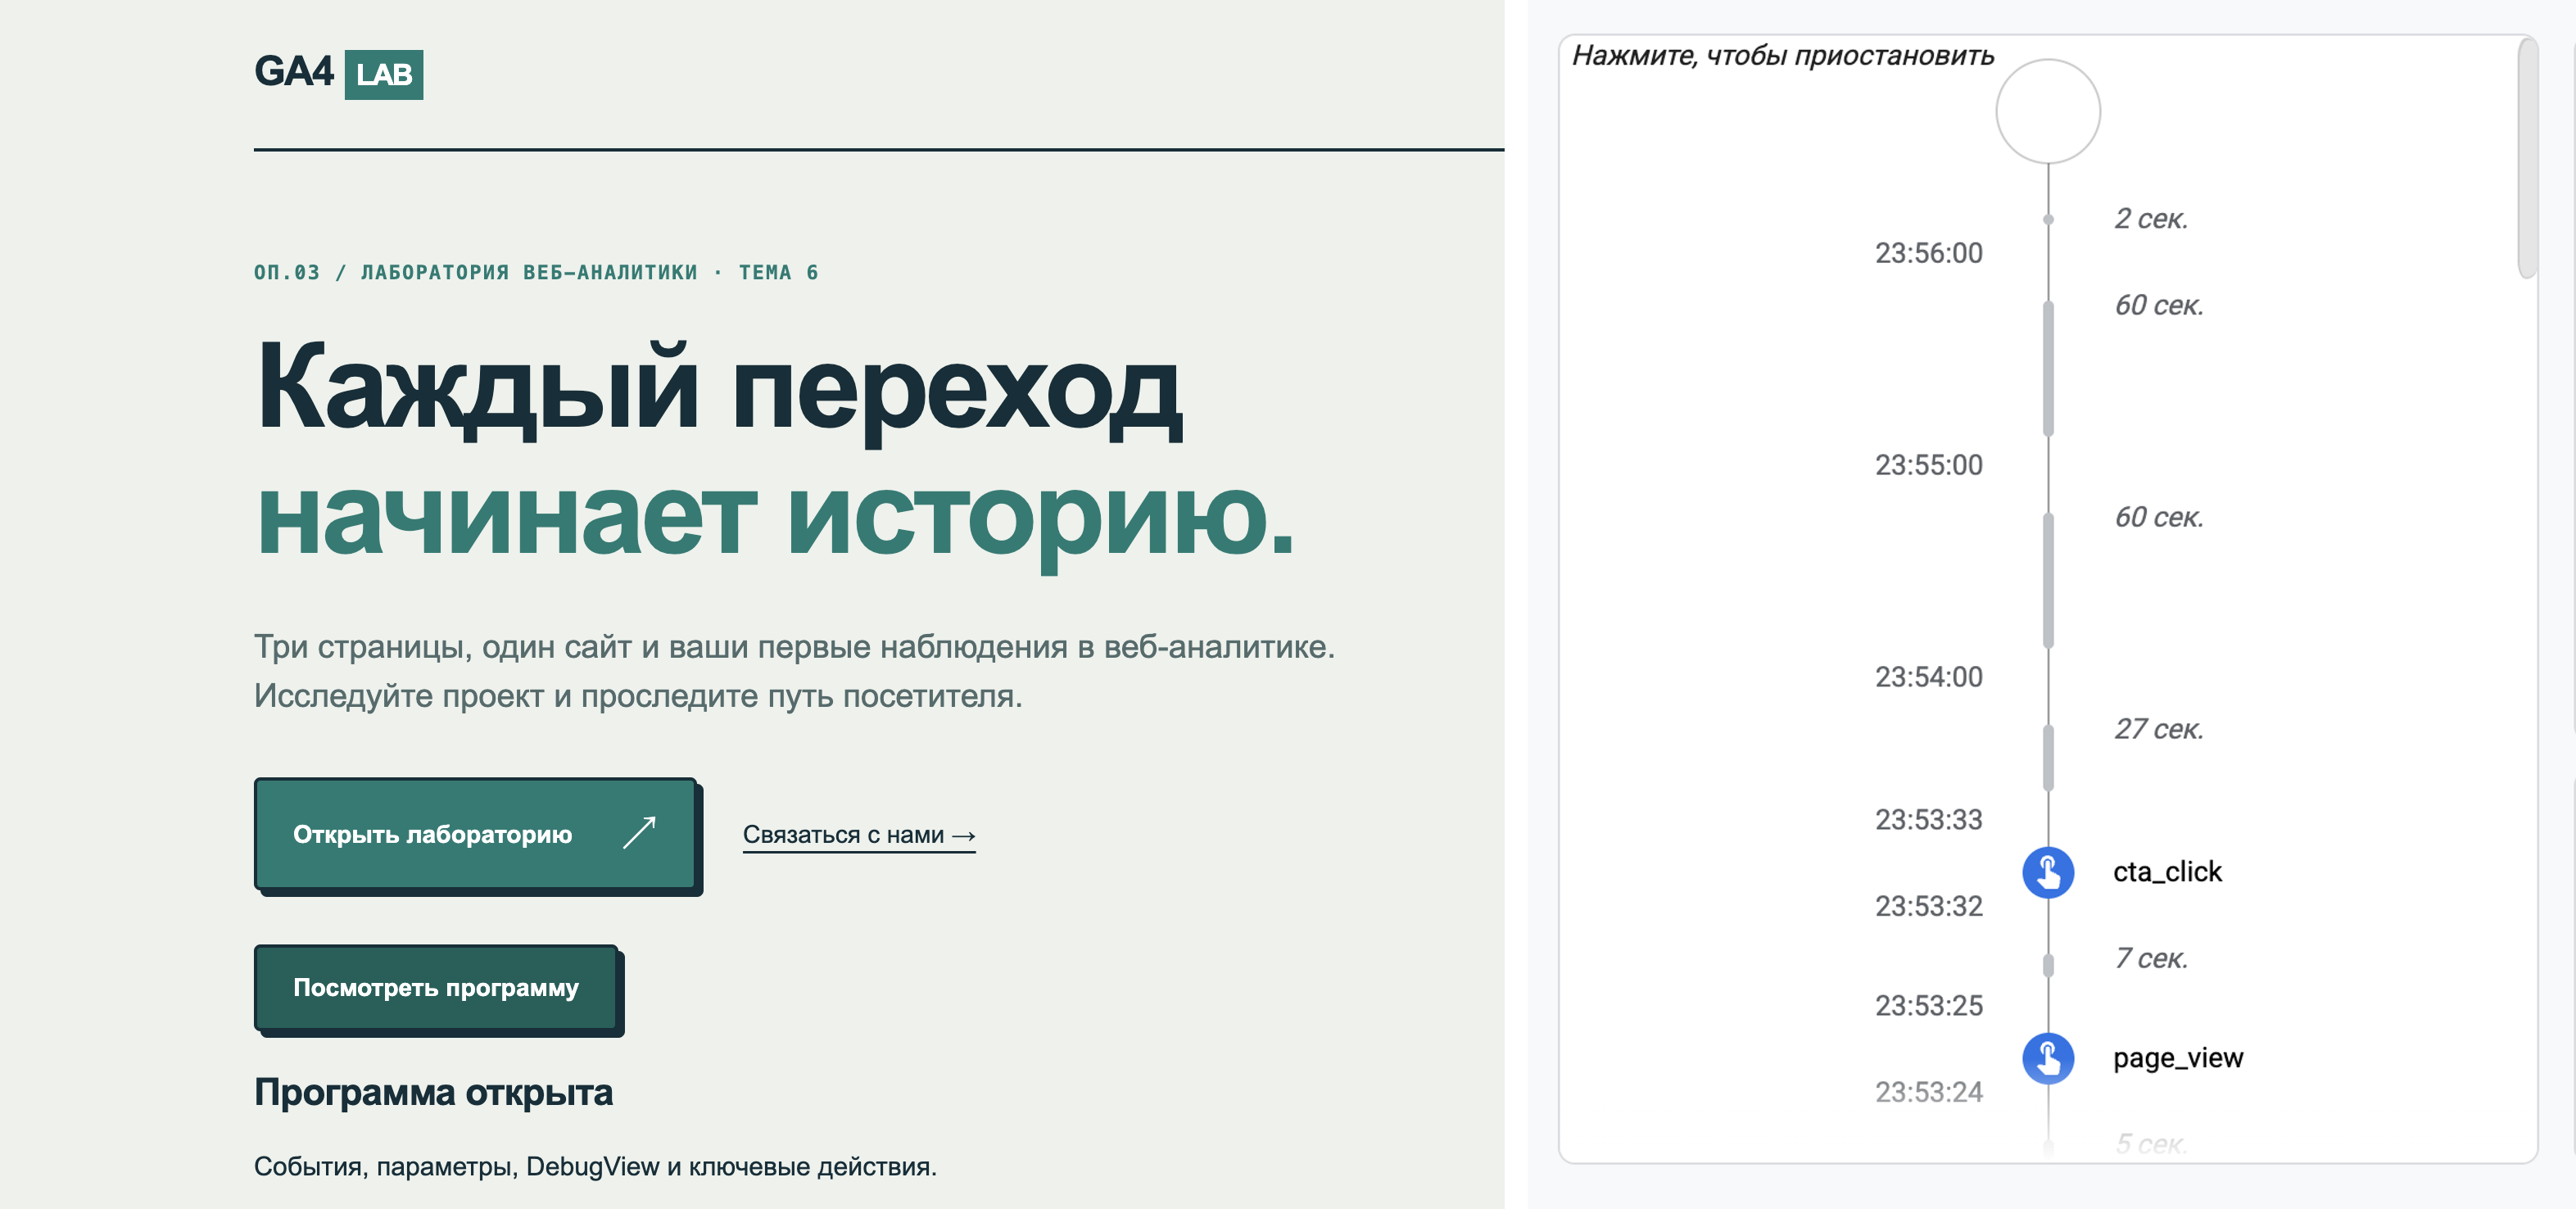Click the Программа открыта heading
The image size is (2576, 1209).
click(x=433, y=1092)
